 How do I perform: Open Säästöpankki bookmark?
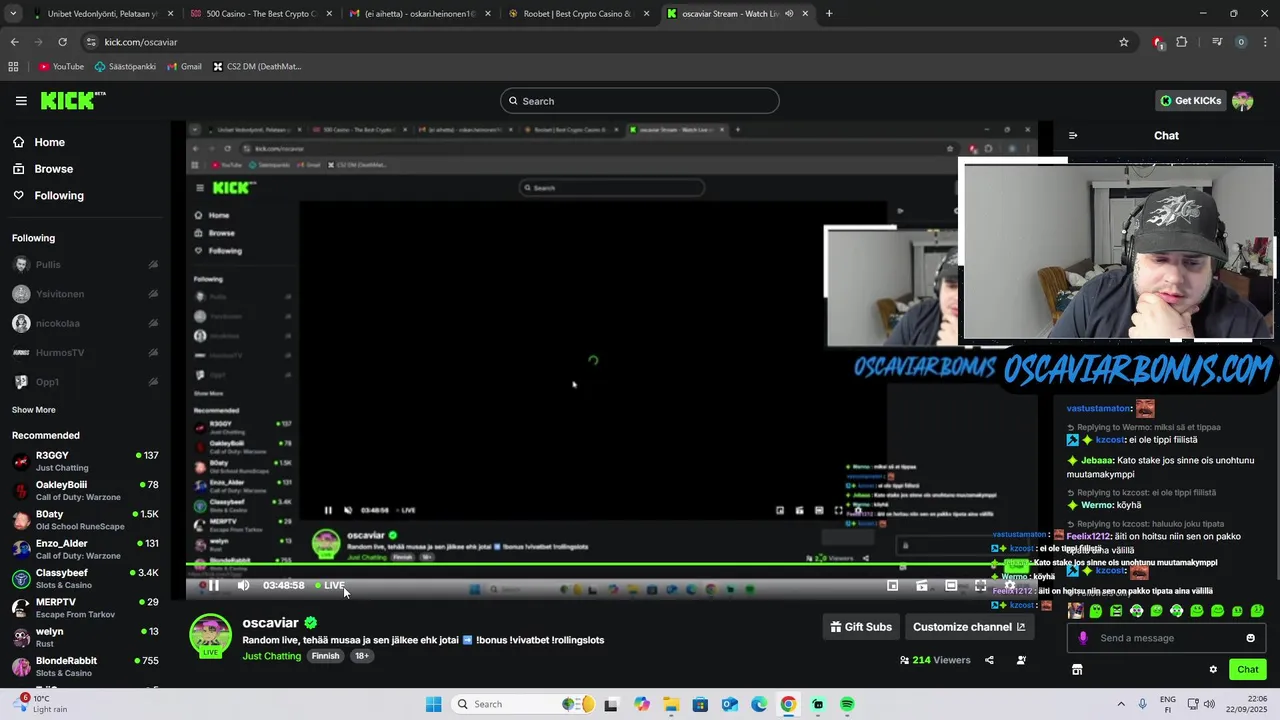pos(125,67)
